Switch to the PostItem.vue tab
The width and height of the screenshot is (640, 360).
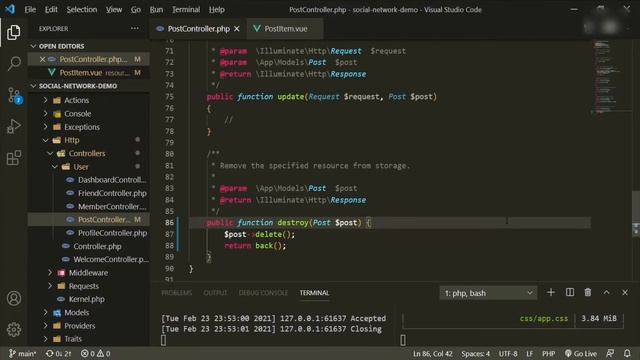click(285, 29)
